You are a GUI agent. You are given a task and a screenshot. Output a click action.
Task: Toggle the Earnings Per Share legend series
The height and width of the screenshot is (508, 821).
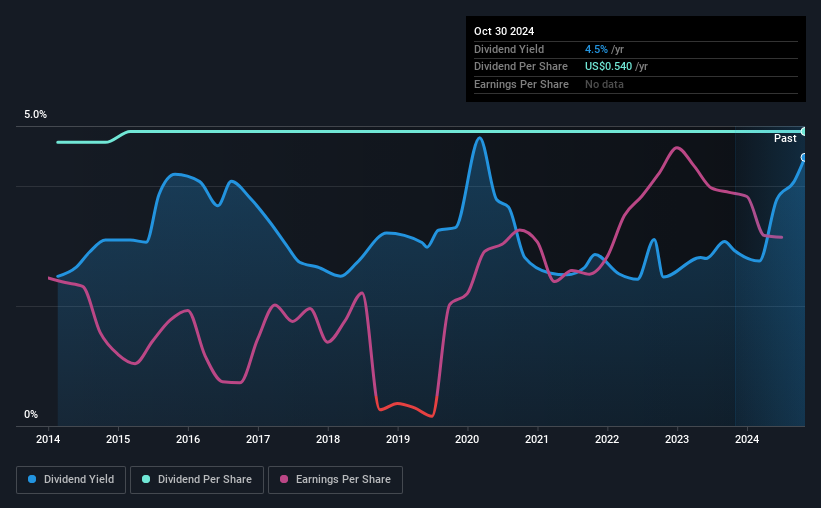[x=335, y=480]
